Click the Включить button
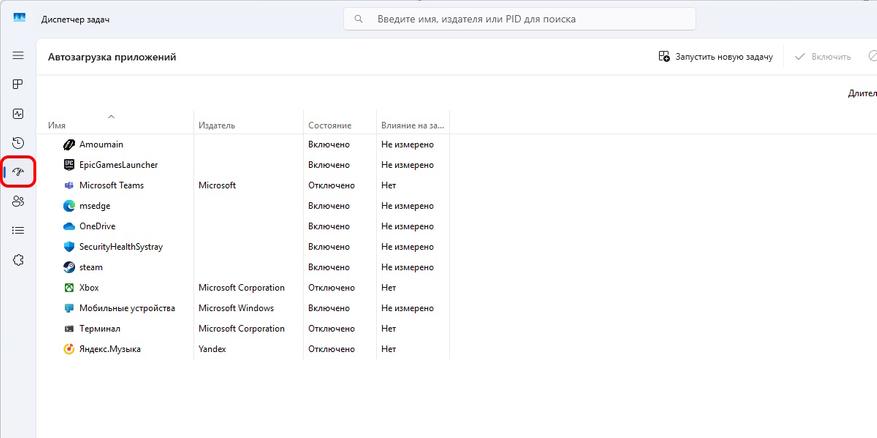Viewport: 877px width, 438px height. coord(823,56)
